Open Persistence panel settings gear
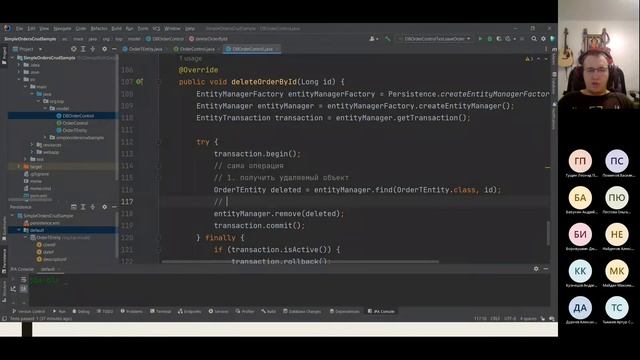Screen dimensions: 640x360 (x=104, y=207)
